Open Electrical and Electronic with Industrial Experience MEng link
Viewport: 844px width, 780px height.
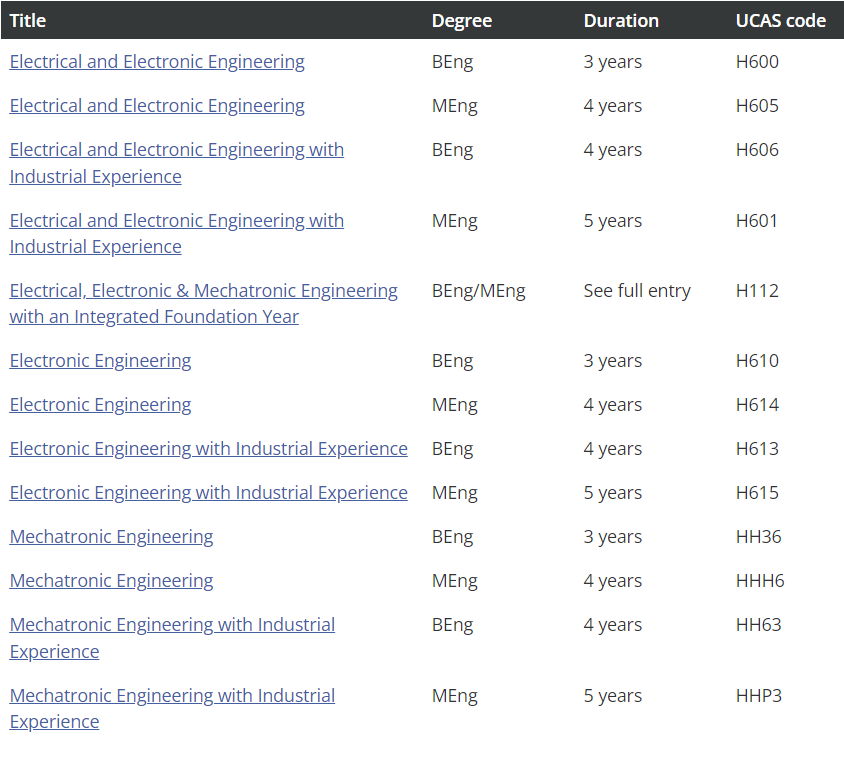tap(176, 221)
